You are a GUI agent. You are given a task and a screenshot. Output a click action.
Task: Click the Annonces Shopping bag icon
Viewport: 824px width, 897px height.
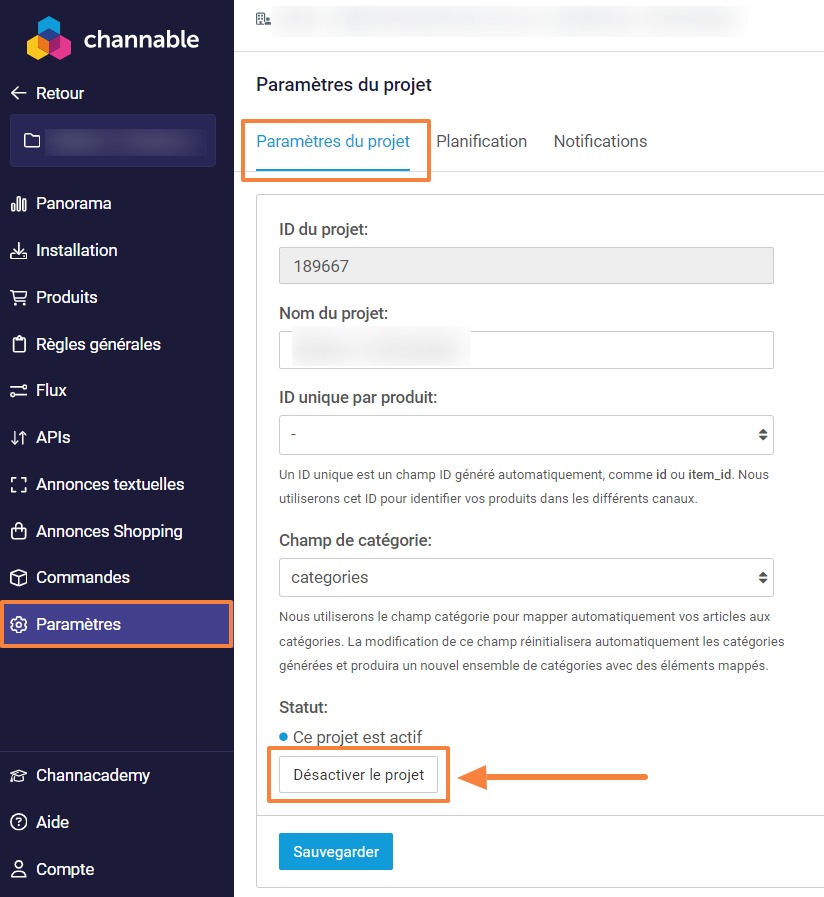[18, 531]
